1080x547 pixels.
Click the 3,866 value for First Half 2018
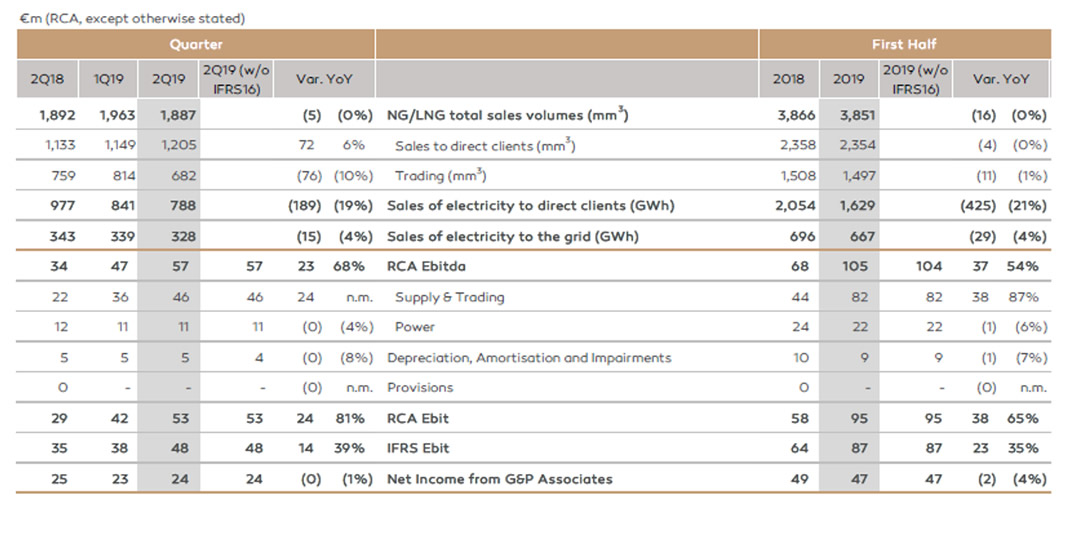click(796, 115)
